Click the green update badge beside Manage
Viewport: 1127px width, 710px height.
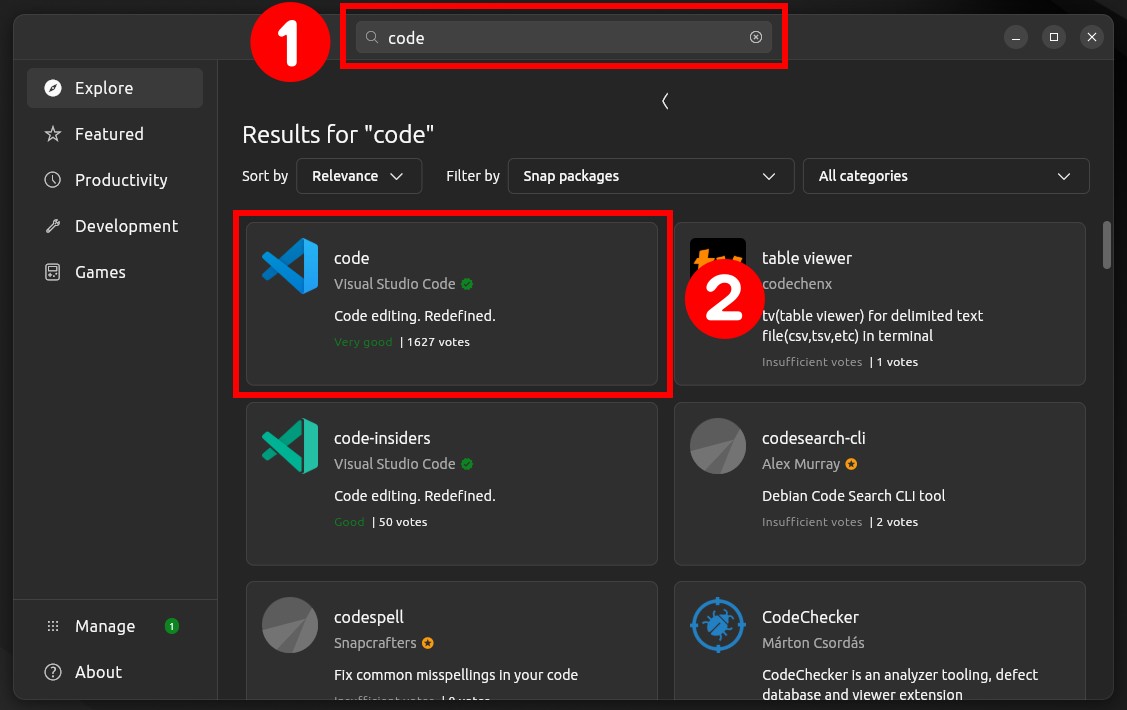[x=172, y=626]
